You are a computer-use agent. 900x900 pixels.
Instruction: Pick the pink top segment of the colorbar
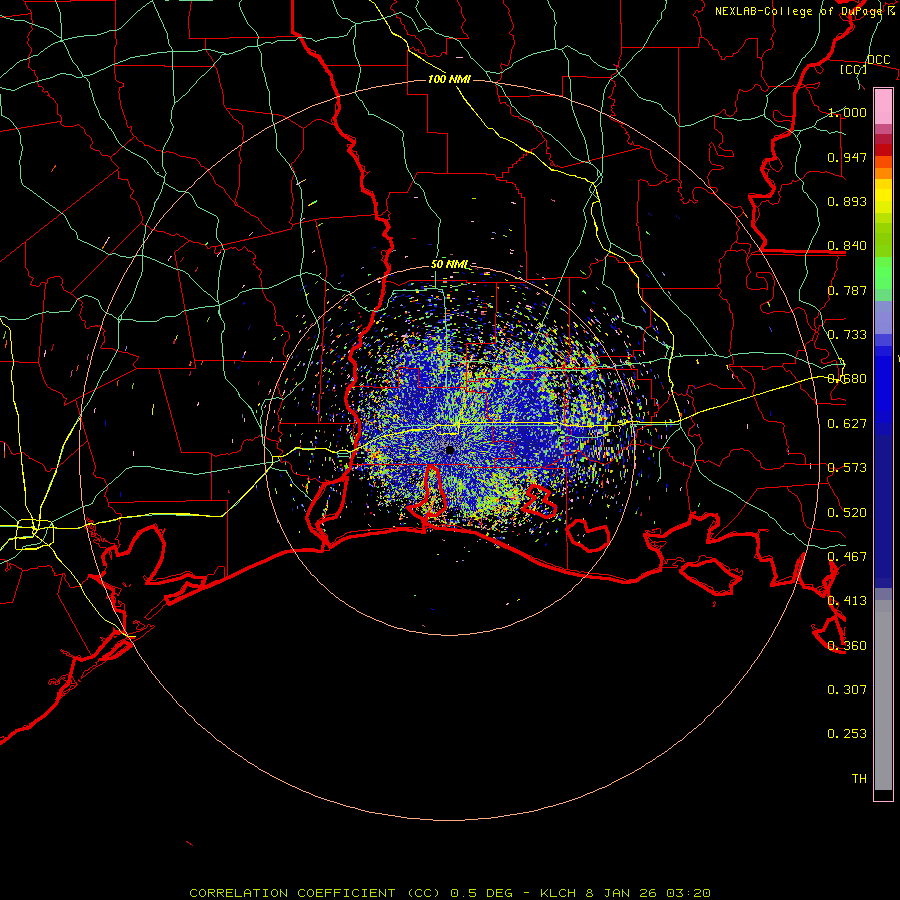(883, 107)
